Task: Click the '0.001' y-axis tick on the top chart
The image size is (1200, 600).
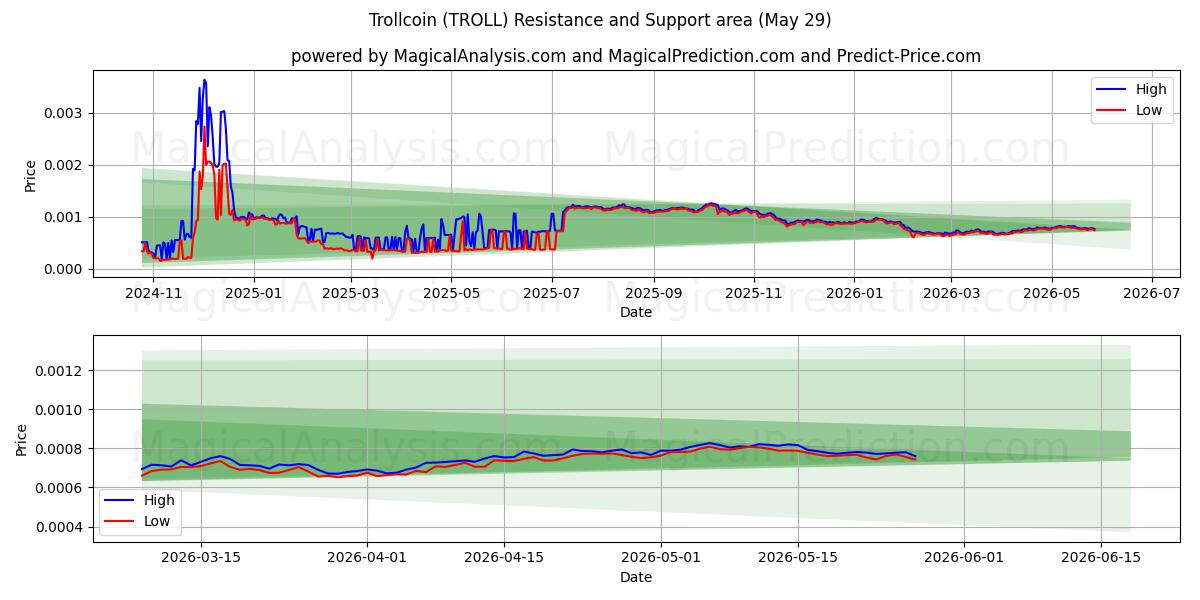Action: [65, 217]
